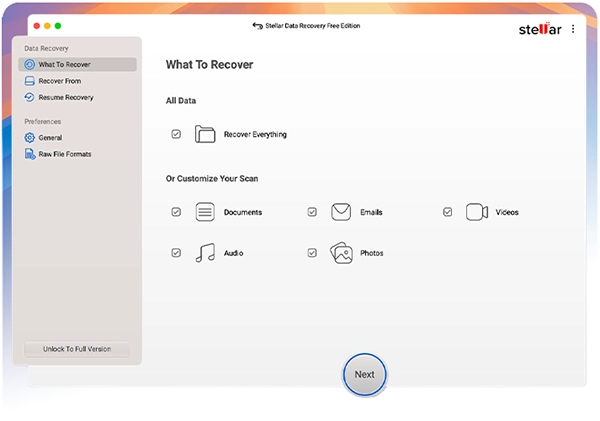Viewport: 600px width, 421px height.
Task: Click the Photos picture icon
Action: (341, 253)
